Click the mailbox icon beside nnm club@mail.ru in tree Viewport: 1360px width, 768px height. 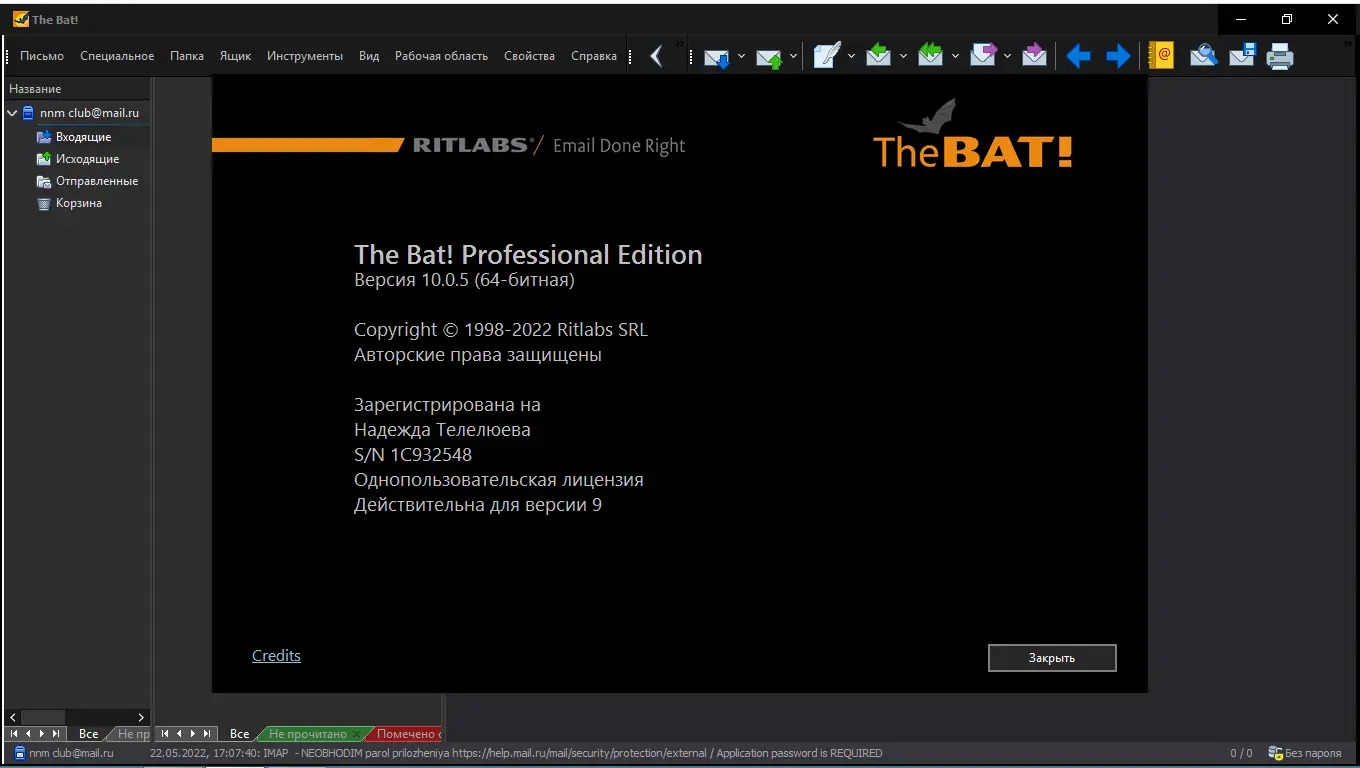pos(28,113)
